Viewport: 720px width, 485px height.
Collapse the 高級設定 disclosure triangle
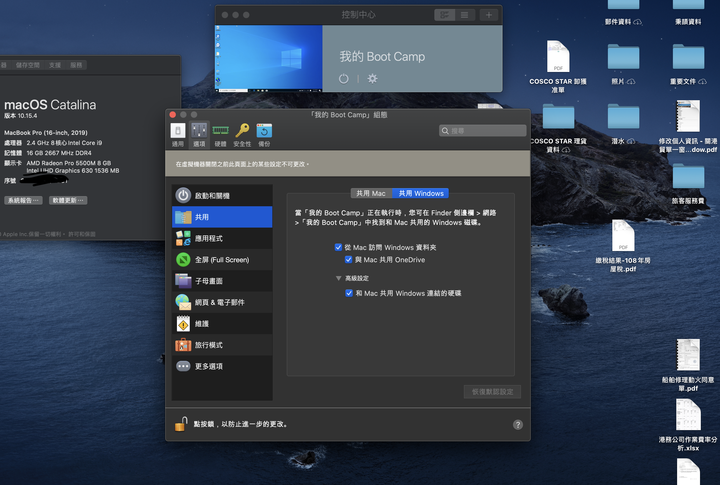point(338,278)
